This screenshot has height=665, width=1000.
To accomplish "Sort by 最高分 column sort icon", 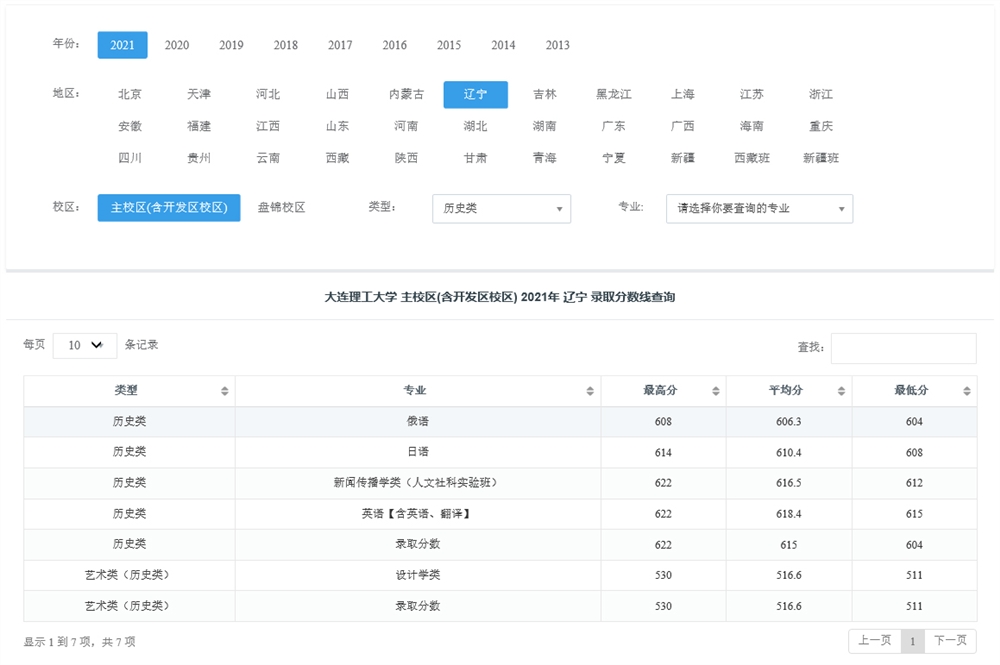I will tap(715, 391).
